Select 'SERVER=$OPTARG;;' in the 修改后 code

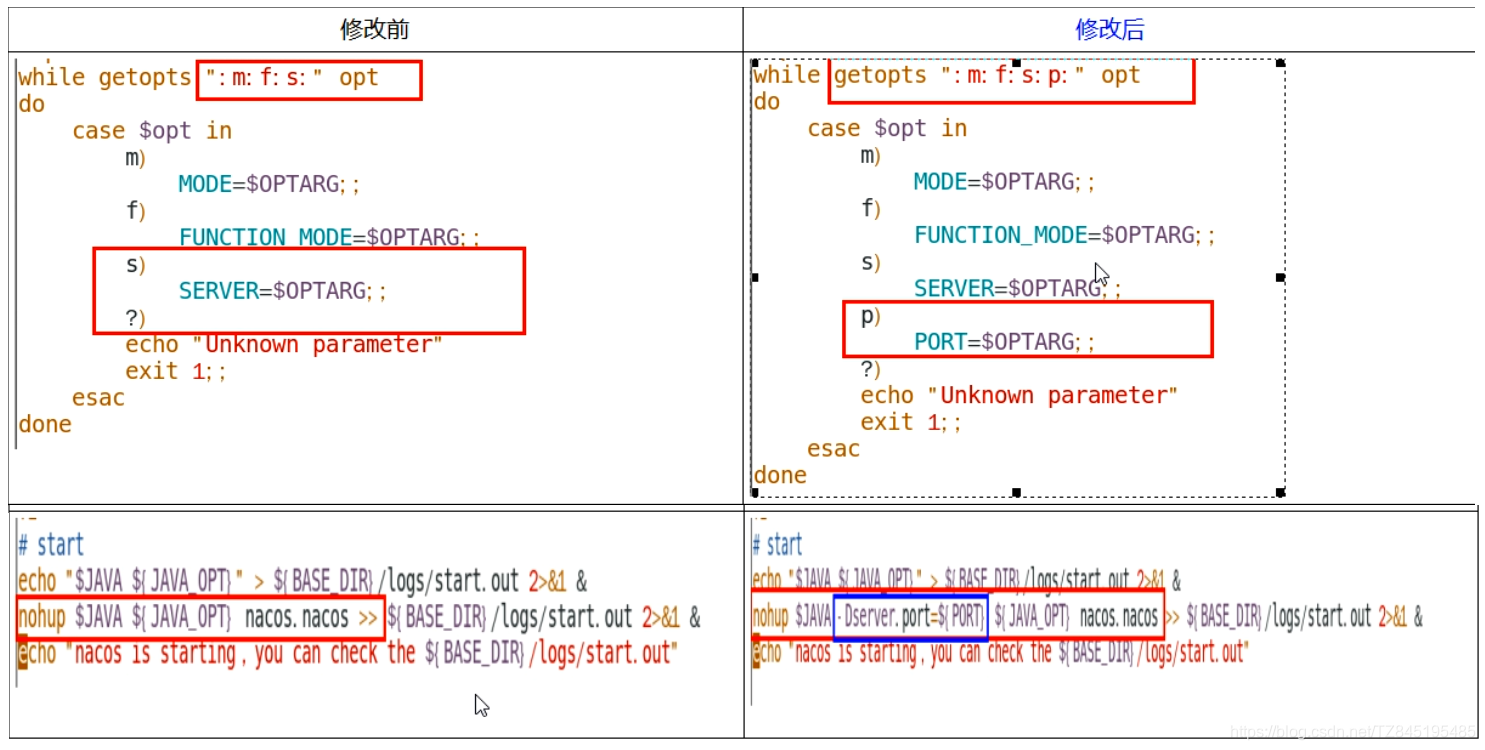1018,288
